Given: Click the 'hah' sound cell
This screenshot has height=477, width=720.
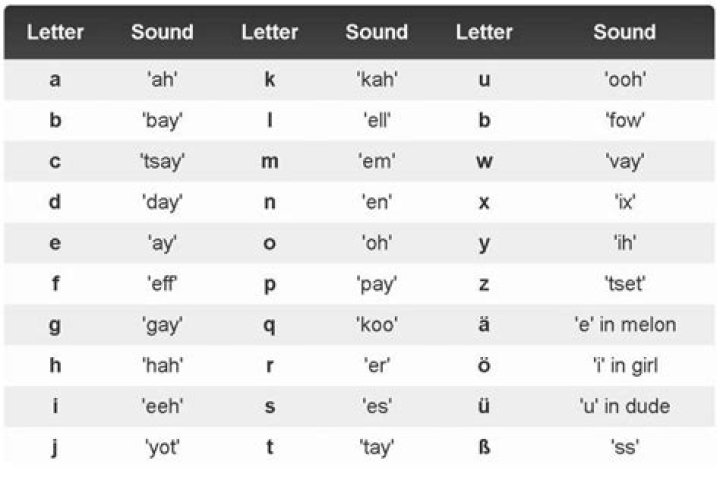Looking at the screenshot, I should 162,365.
